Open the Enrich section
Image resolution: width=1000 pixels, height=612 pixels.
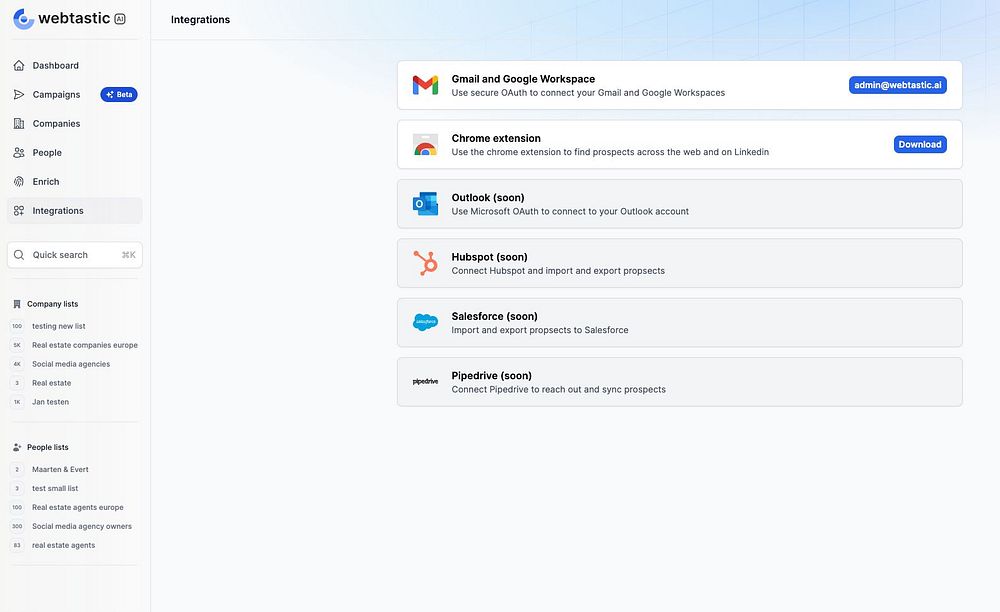click(75, 182)
